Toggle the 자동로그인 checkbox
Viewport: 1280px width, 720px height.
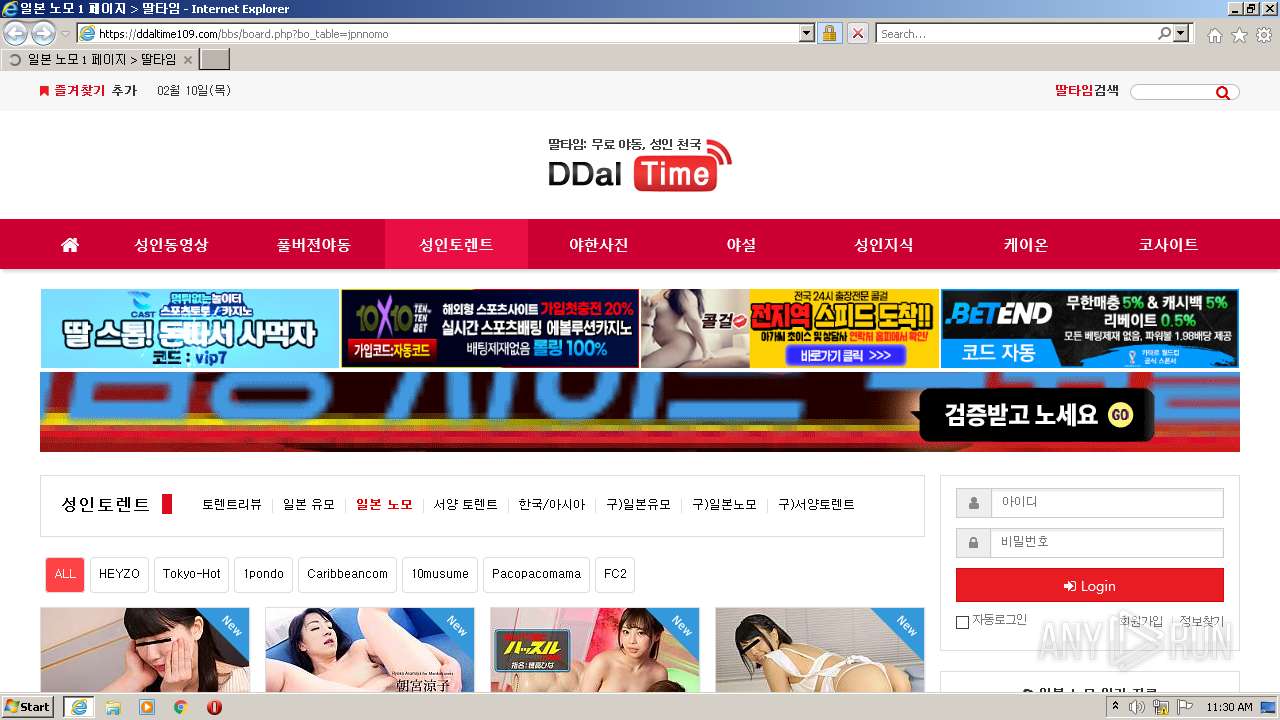(x=962, y=622)
